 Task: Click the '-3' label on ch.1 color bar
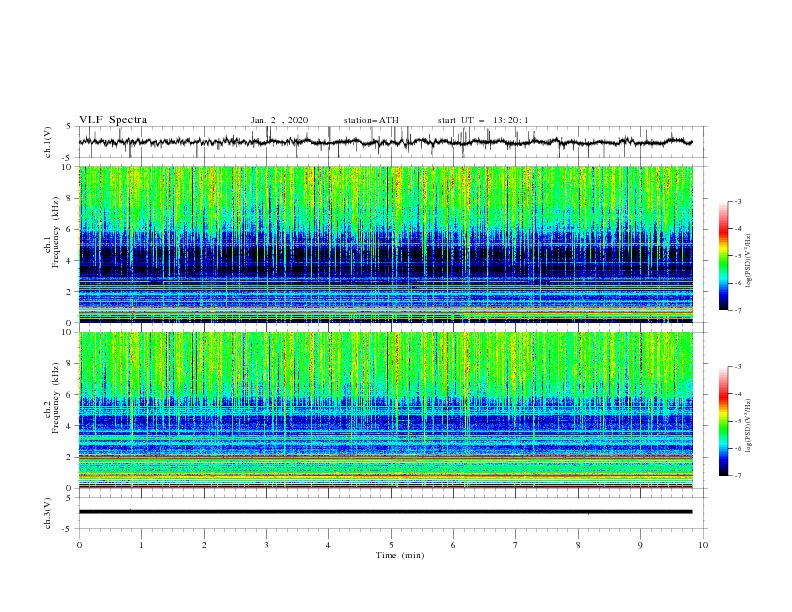[x=738, y=201]
